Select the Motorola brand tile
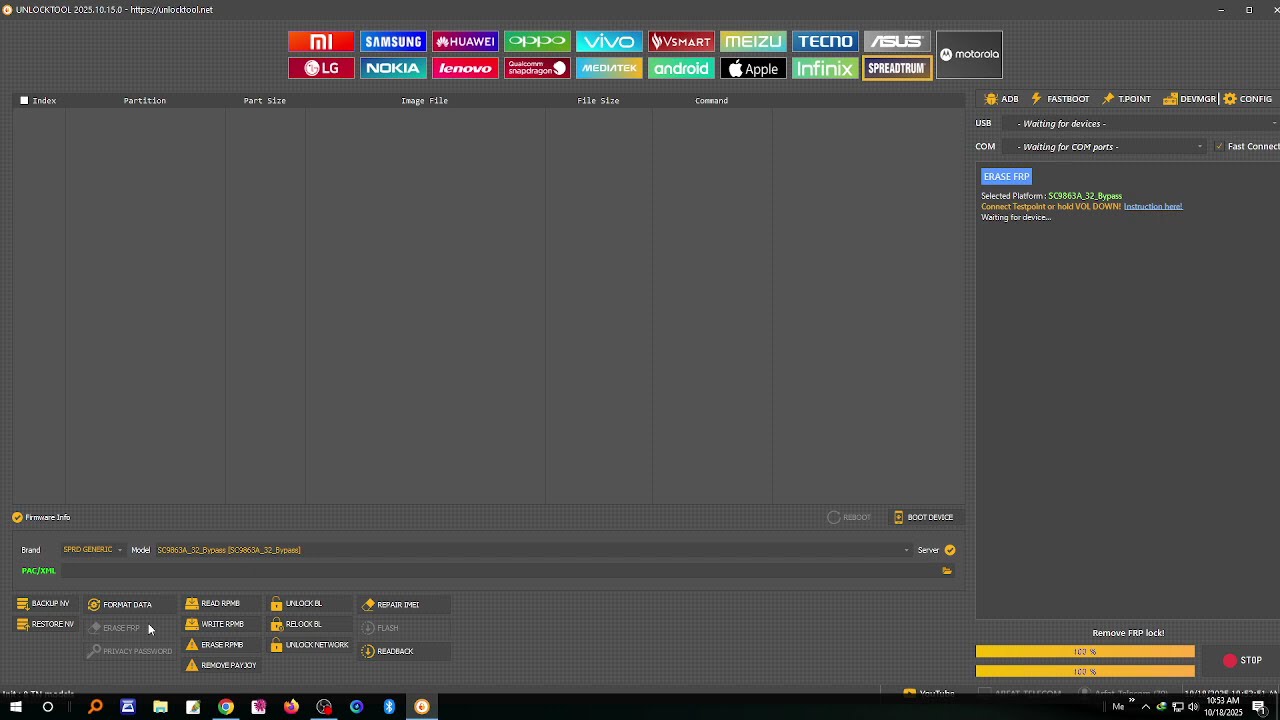This screenshot has height=720, width=1280. (969, 54)
